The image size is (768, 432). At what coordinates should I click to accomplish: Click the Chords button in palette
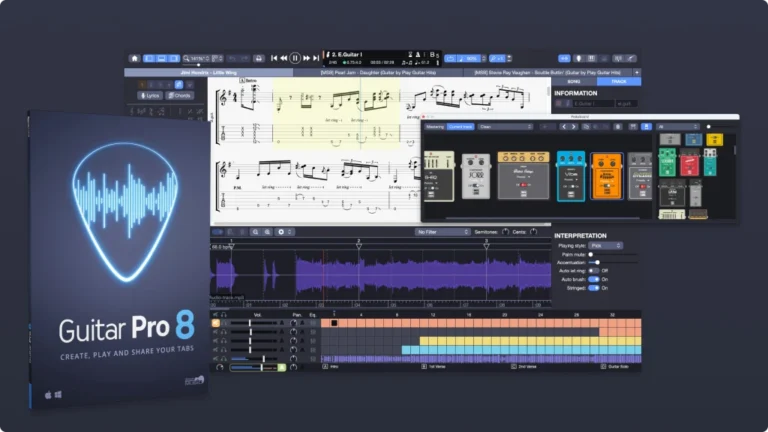coord(179,96)
